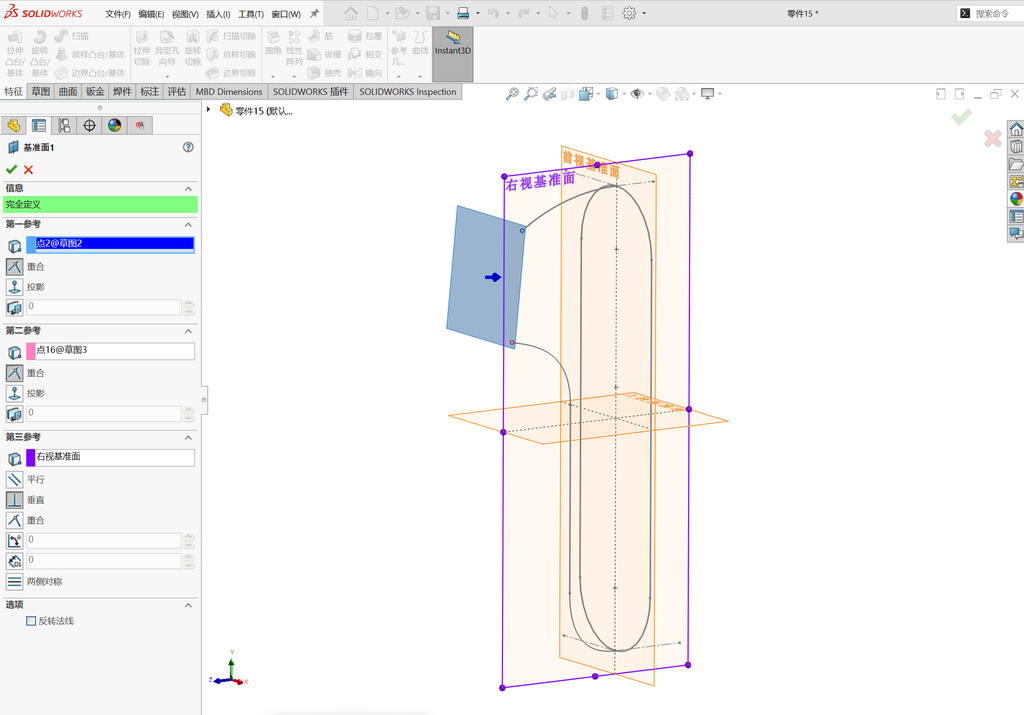1024x715 pixels.
Task: Select 投影 option under 第一参考
Action: 14,287
